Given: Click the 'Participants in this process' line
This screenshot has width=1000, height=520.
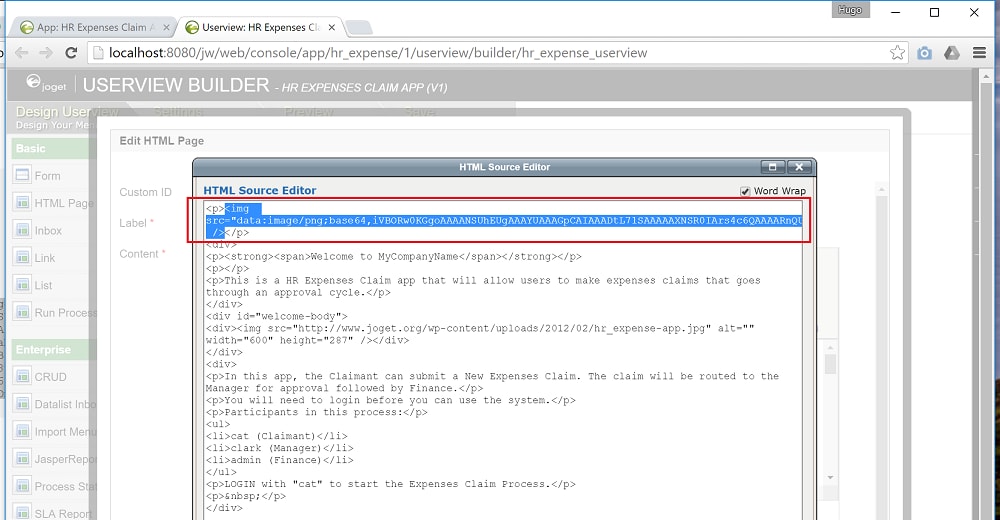Looking at the screenshot, I should [316, 412].
